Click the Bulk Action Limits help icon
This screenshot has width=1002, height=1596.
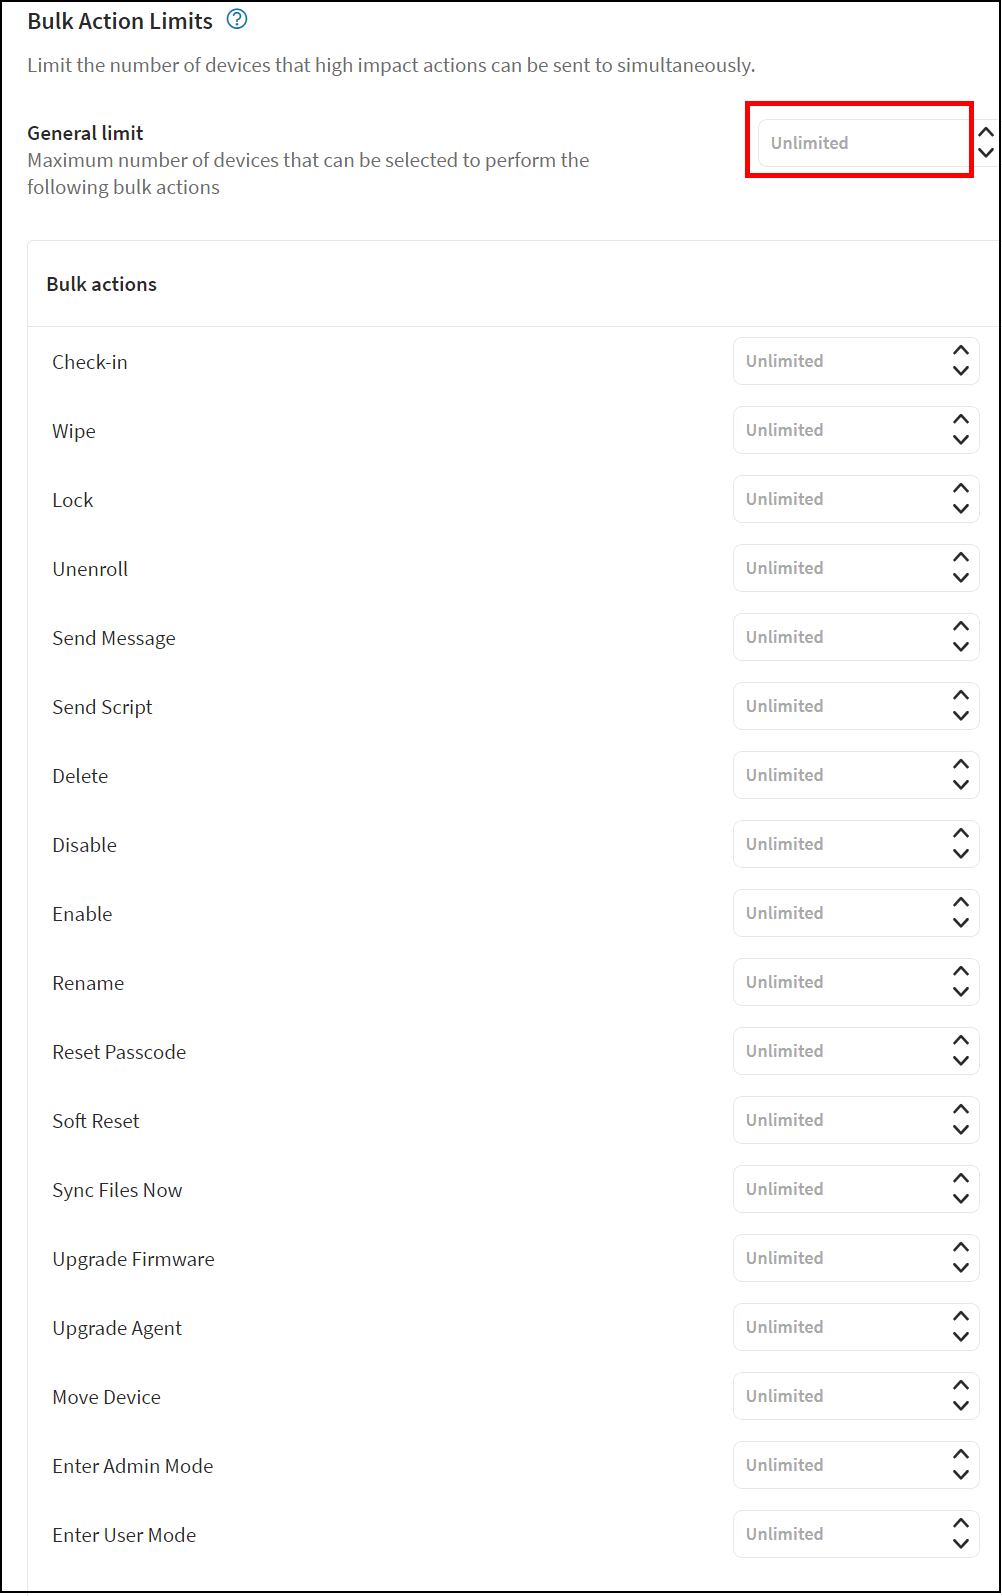237,19
